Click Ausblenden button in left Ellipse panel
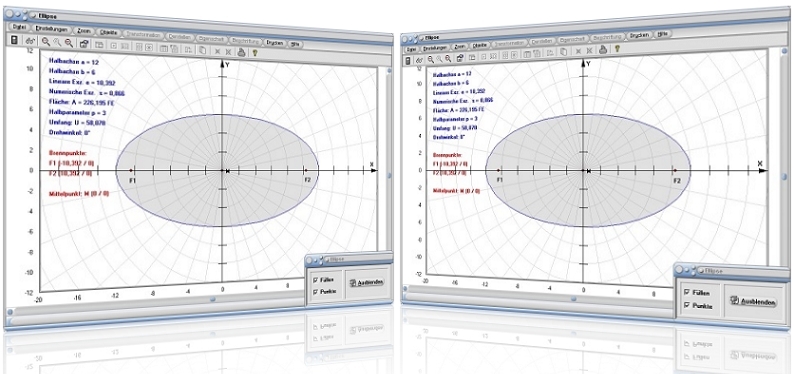This screenshot has width=794, height=374. point(367,282)
